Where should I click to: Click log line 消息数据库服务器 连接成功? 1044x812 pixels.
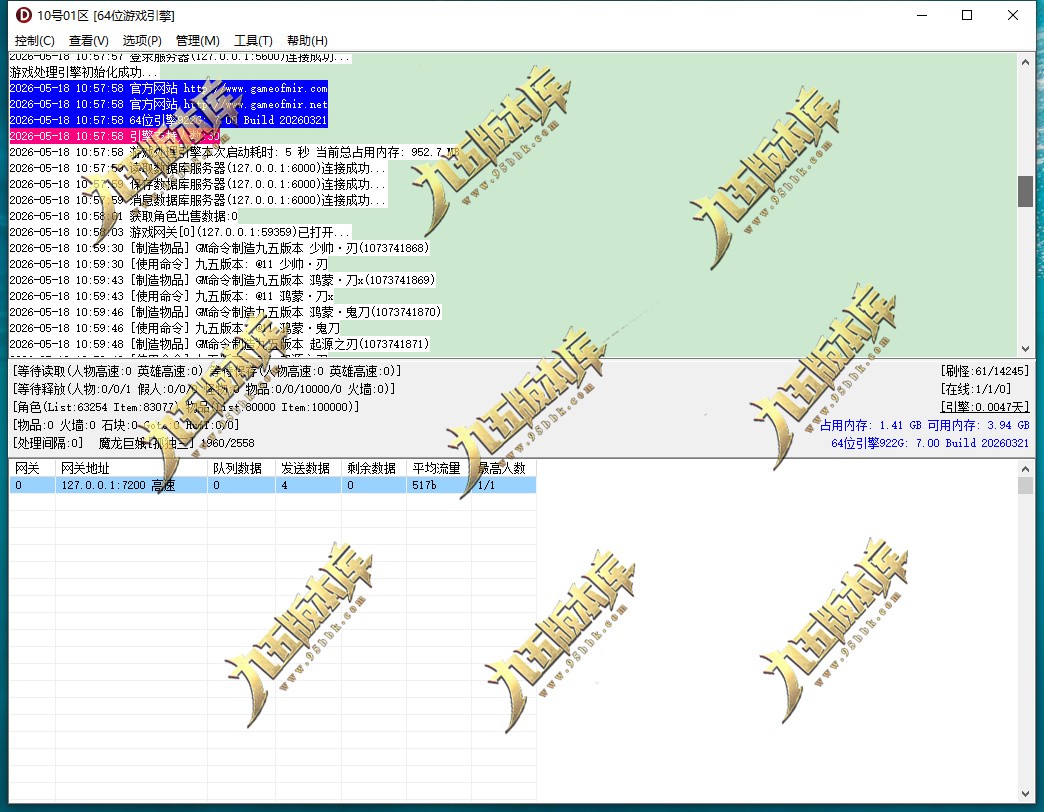pos(198,200)
